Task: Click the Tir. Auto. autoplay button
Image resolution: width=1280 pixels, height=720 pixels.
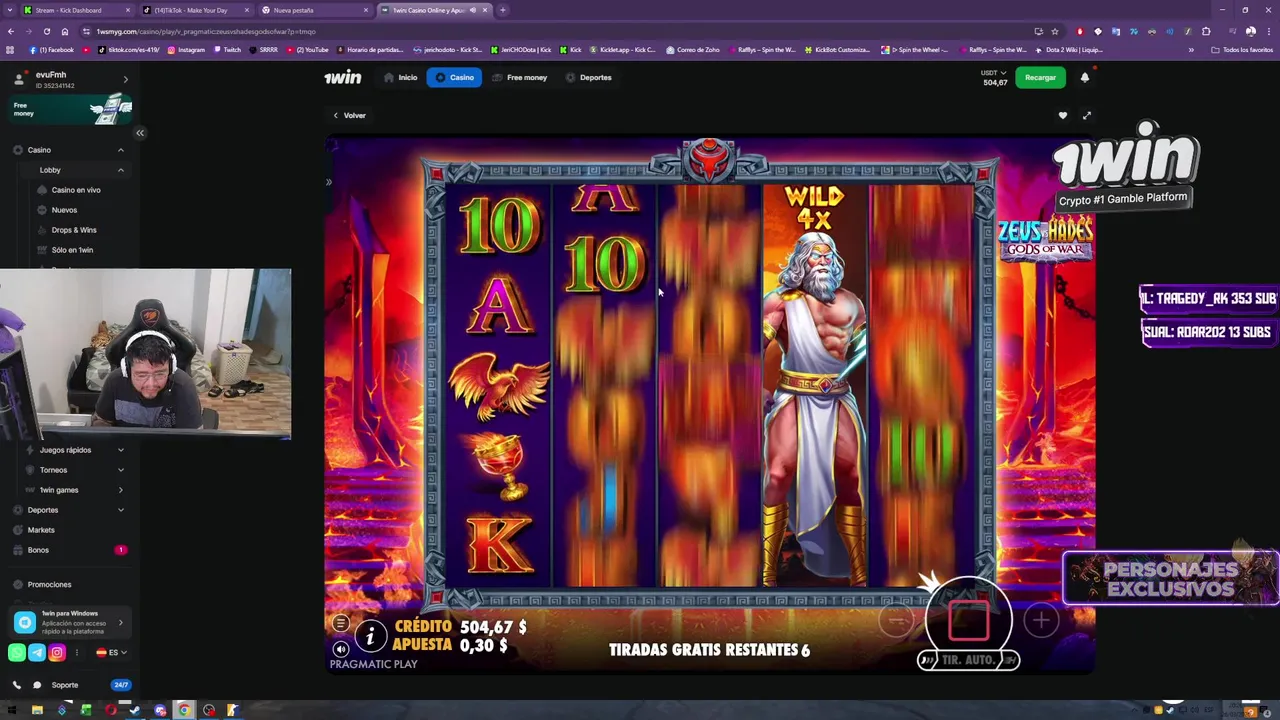Action: [x=968, y=660]
